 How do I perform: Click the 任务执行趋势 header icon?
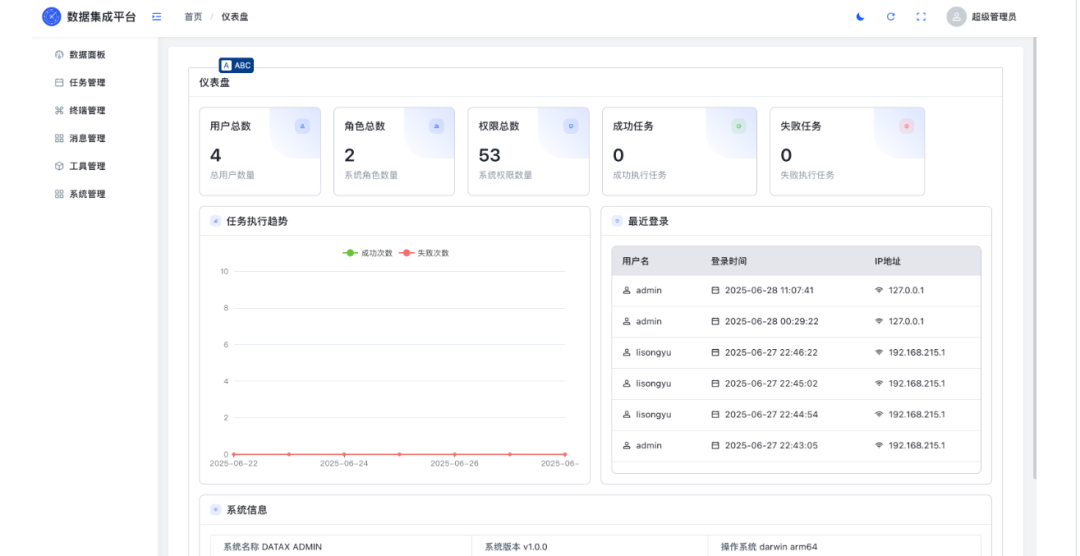tap(216, 221)
